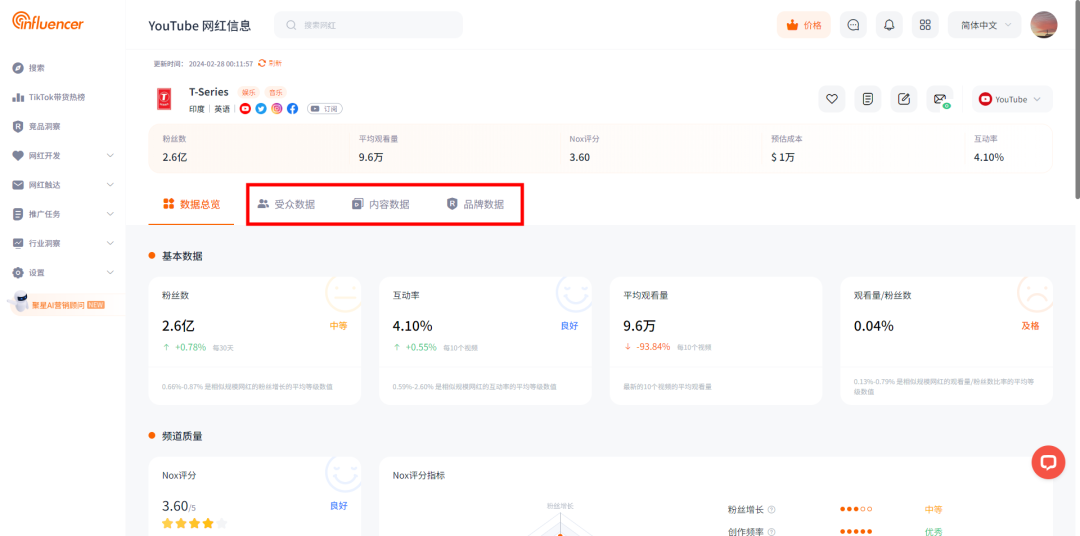Viewport: 1080px width, 536px height.
Task: Open the channel's Facebook icon link
Action: pos(293,109)
